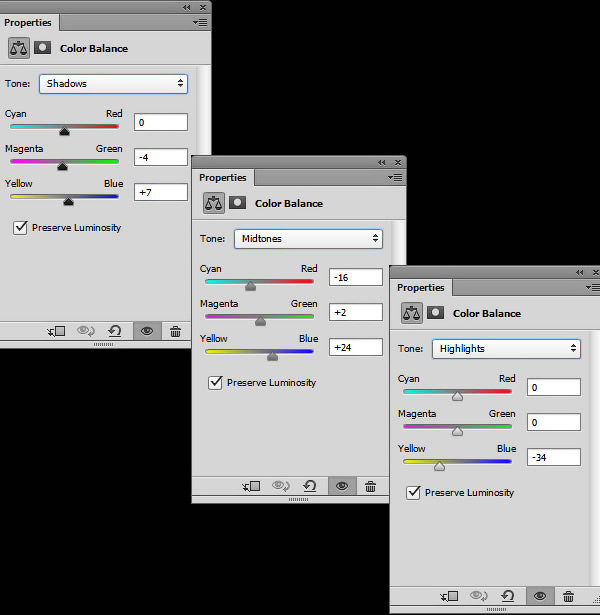View previous state in Midtones panel
The width and height of the screenshot is (600, 615).
coord(280,486)
